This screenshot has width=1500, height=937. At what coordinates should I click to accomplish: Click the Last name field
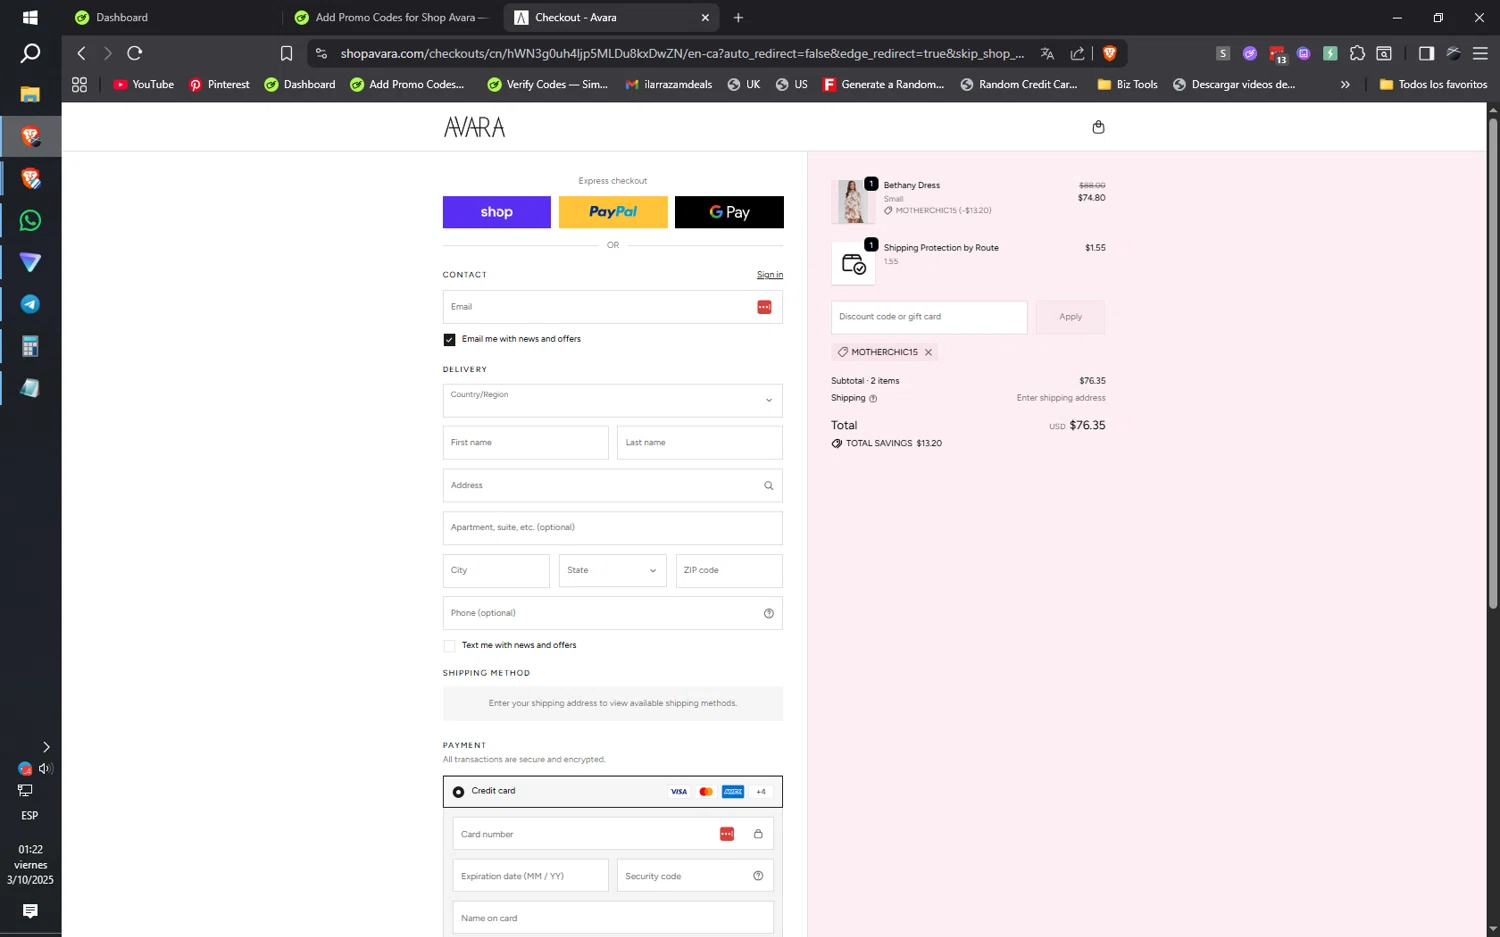click(x=699, y=443)
